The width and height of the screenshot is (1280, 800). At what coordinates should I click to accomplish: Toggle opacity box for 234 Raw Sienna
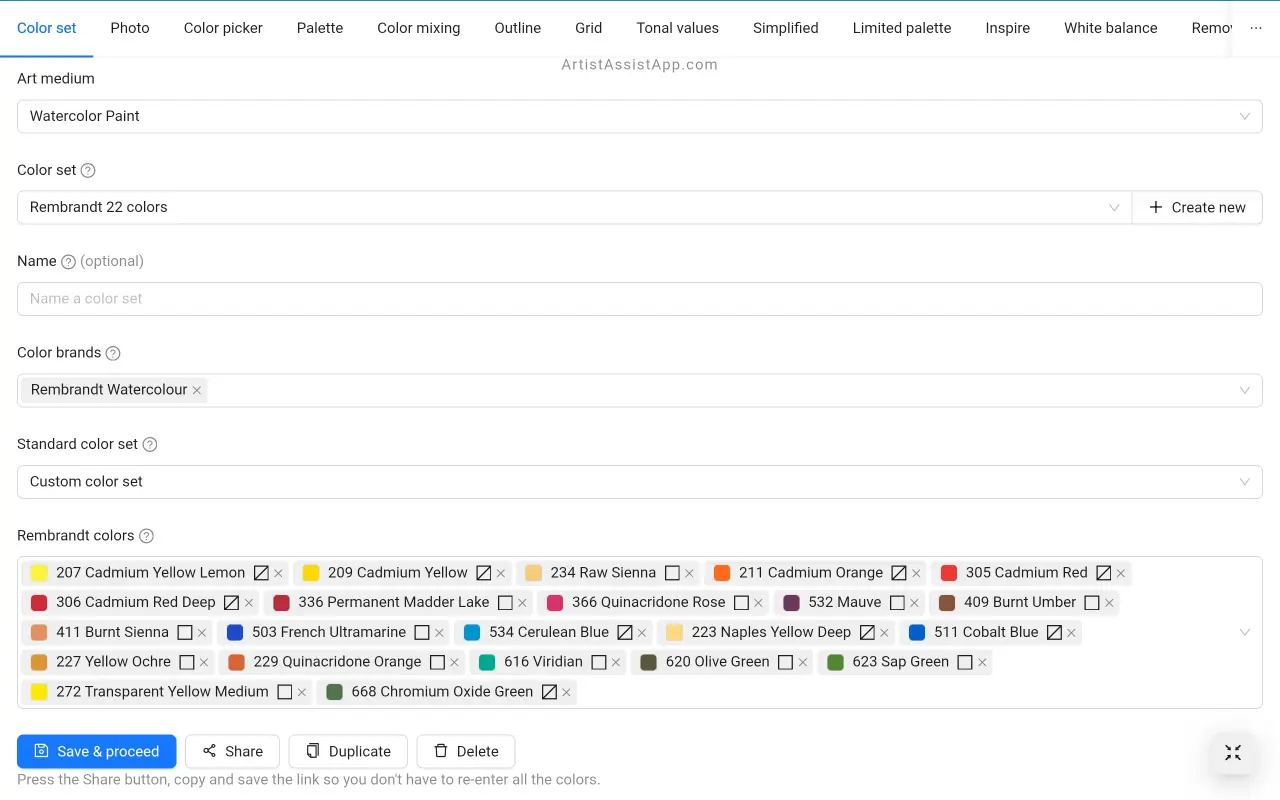672,573
